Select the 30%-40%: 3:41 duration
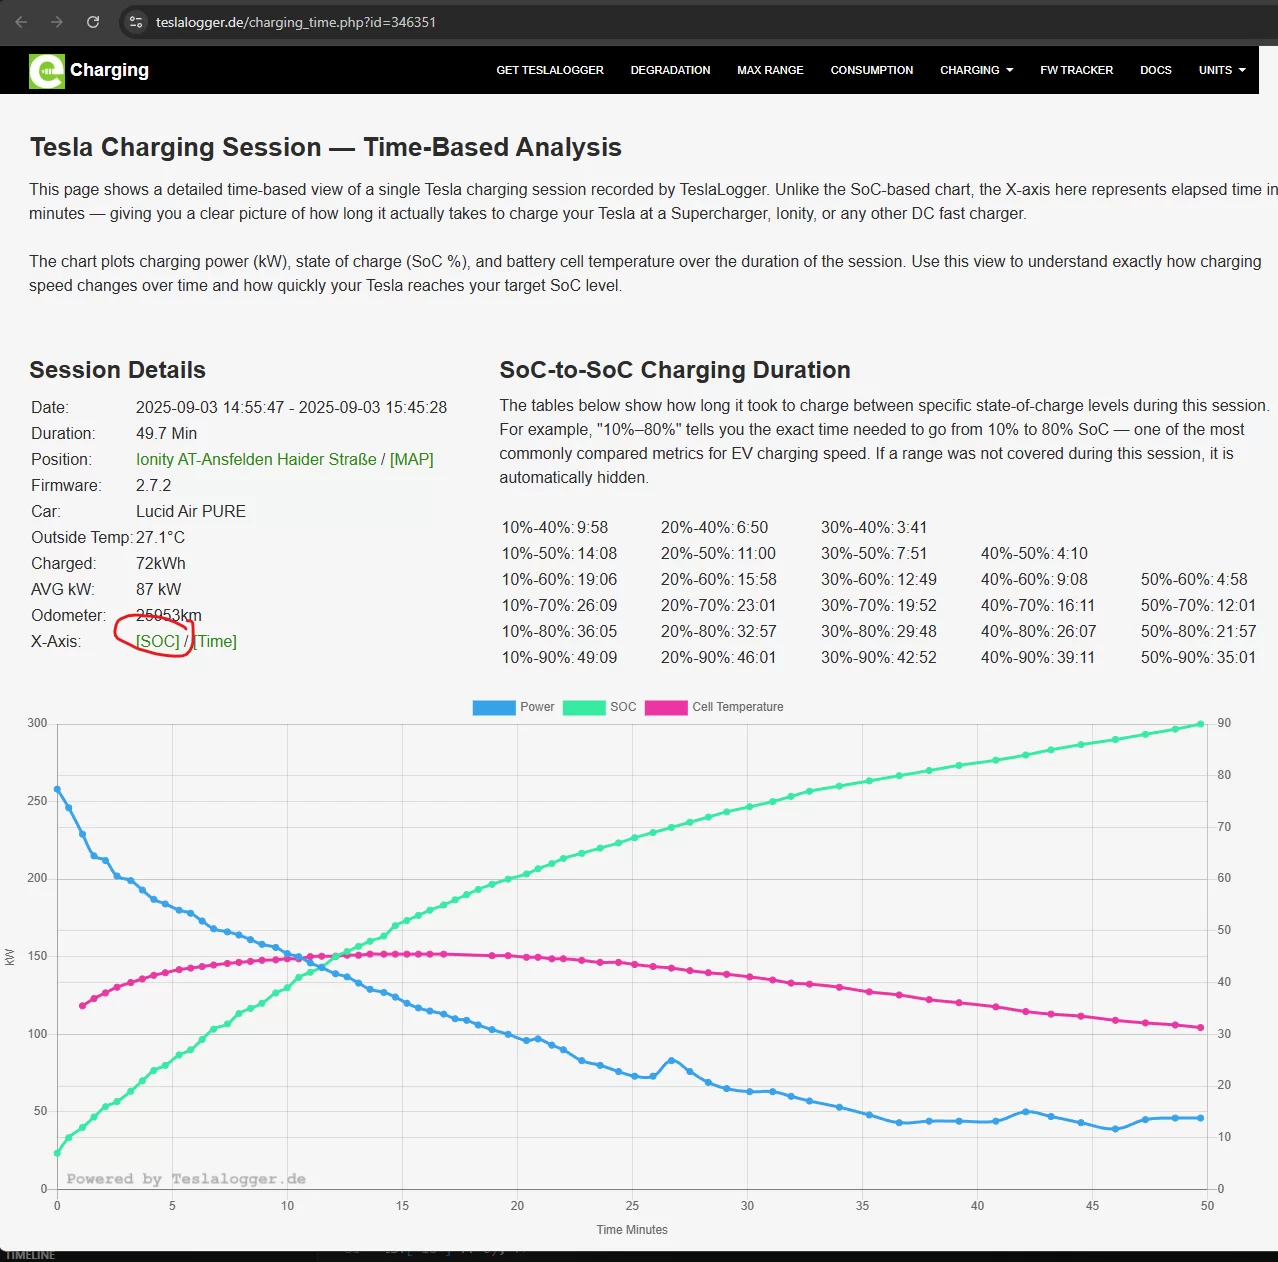 click(874, 527)
